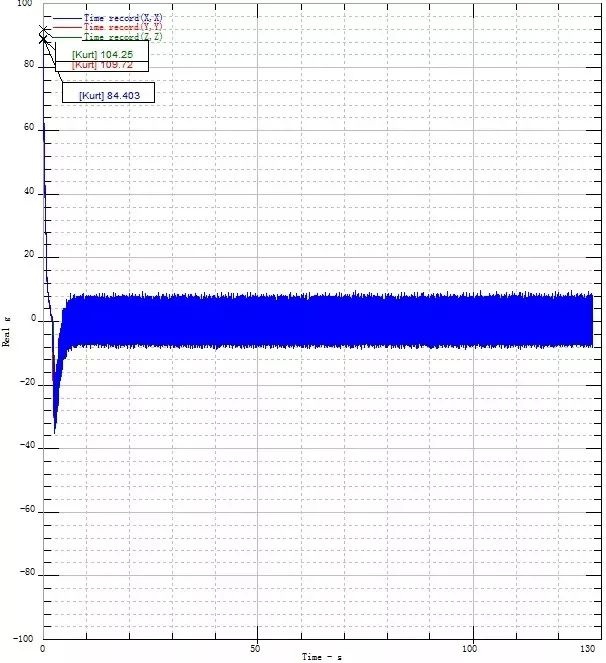Screen dimensions: 606x663
Task: Select the Time record(Y, Y) legend entry
Action: pos(123,27)
